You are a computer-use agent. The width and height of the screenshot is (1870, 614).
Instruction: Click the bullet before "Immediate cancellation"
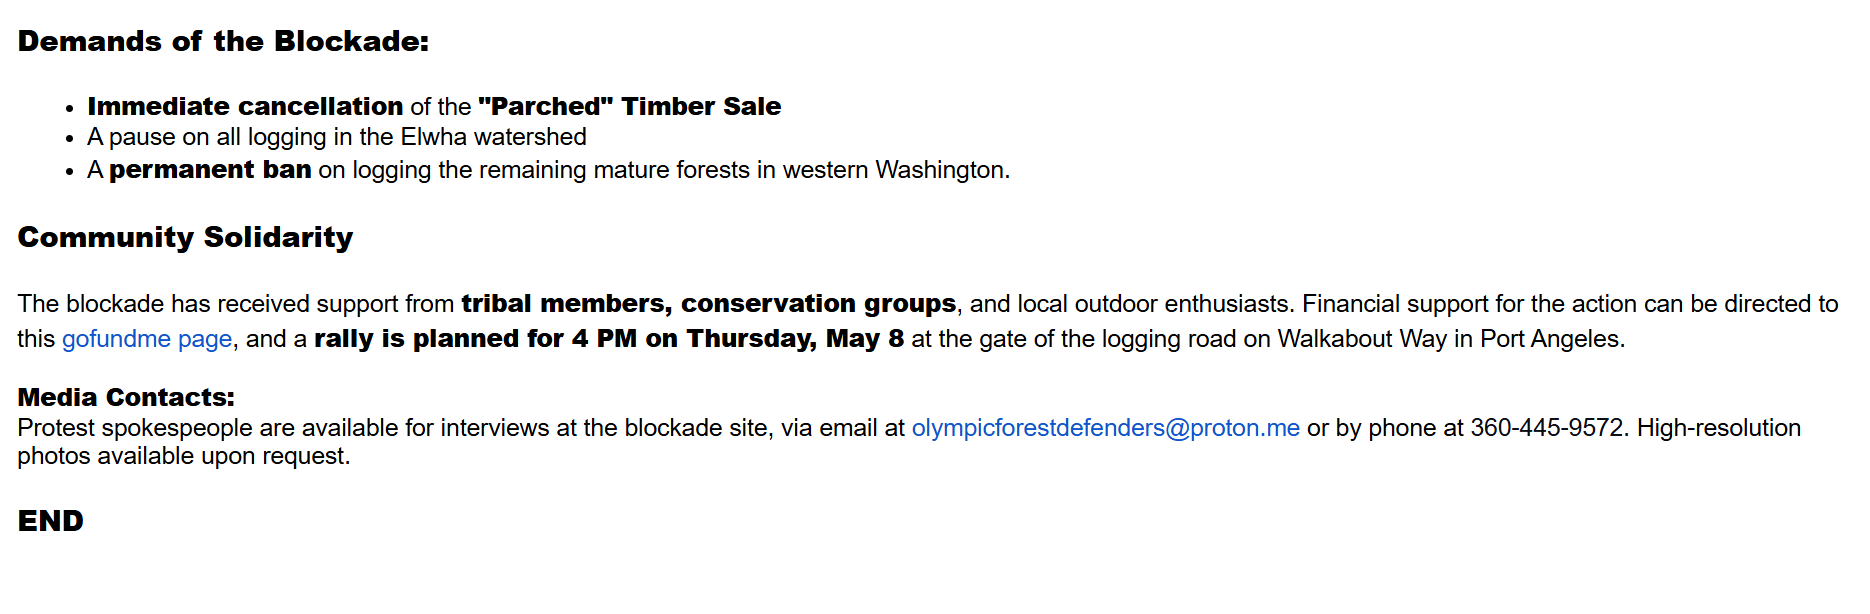click(x=70, y=108)
